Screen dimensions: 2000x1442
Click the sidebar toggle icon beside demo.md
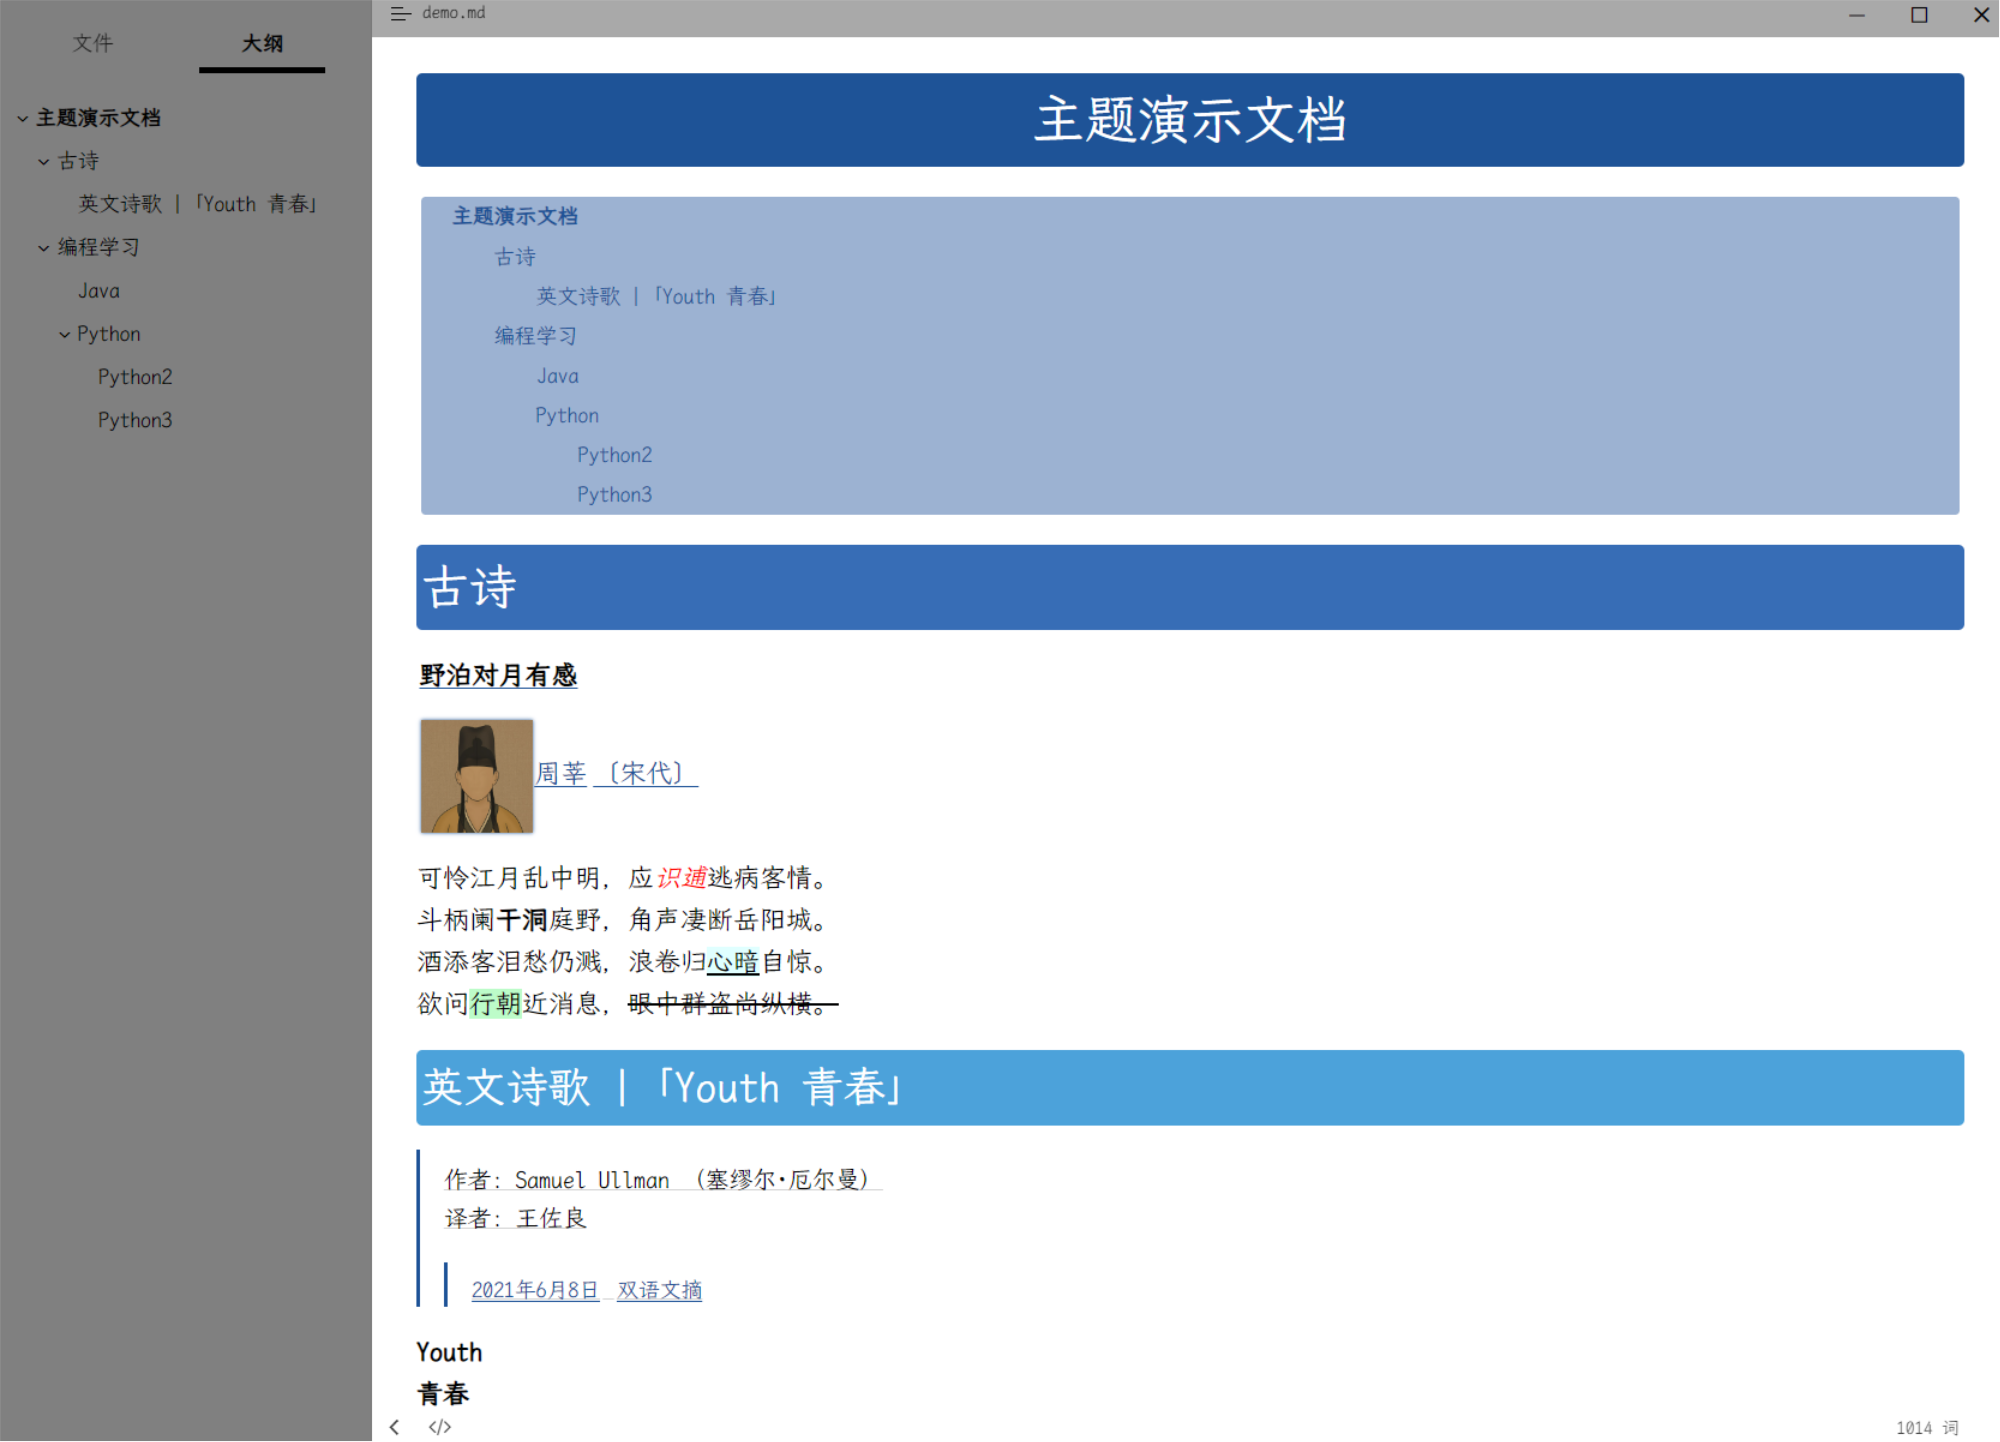click(400, 14)
